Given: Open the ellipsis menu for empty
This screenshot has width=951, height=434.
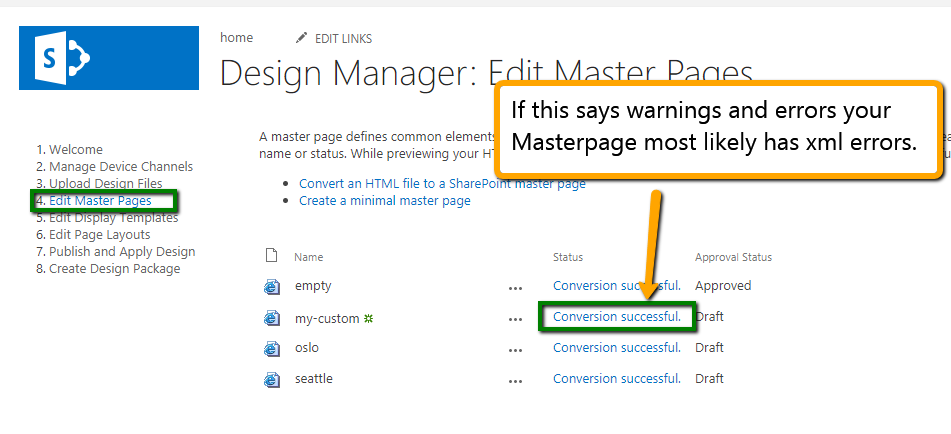Looking at the screenshot, I should (x=515, y=289).
